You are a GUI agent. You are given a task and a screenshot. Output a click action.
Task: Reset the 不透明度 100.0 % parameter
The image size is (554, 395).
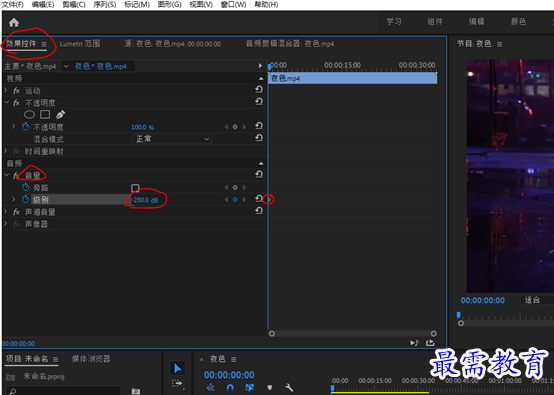(x=259, y=126)
